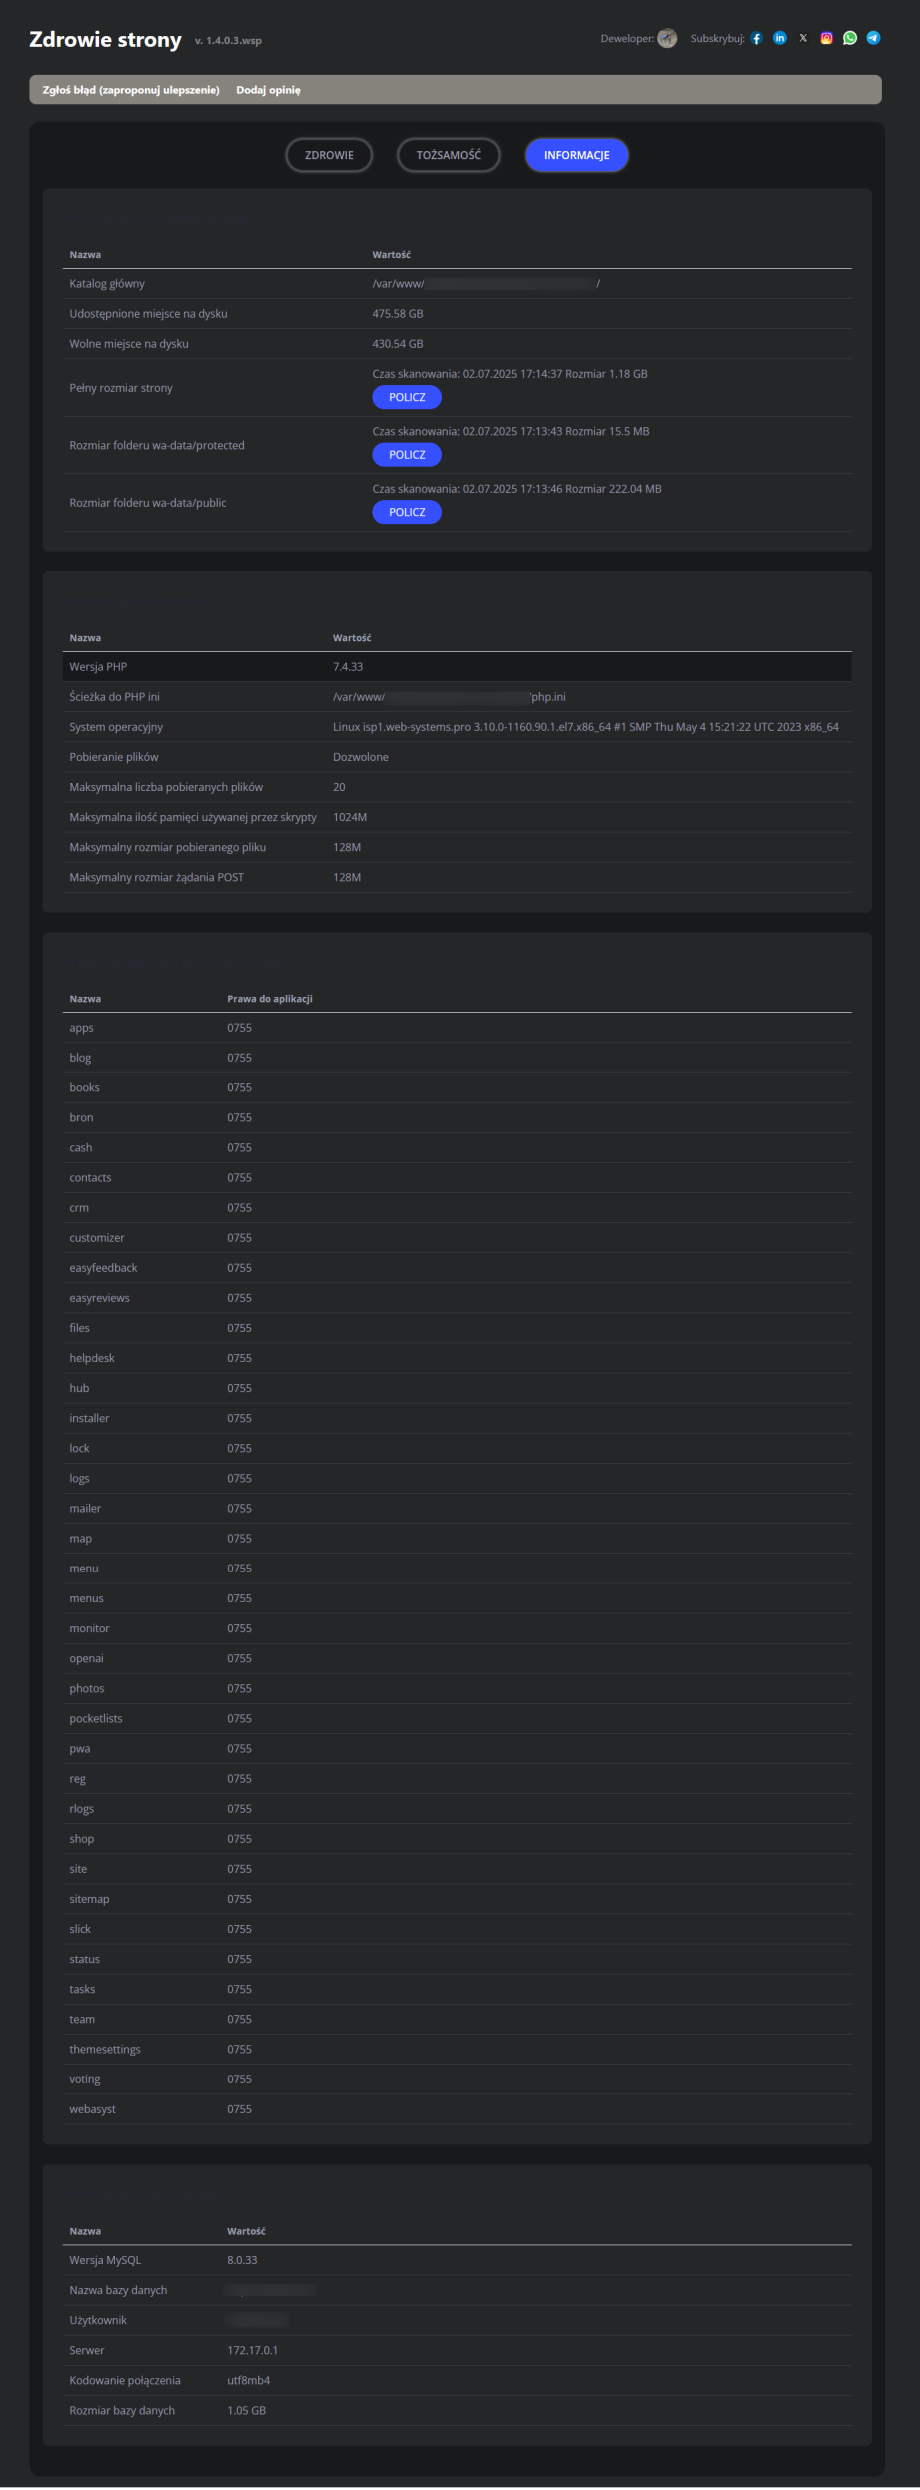This screenshot has width=920, height=2490.
Task: Open the 'Dodaj opinię' link
Action: pos(268,90)
